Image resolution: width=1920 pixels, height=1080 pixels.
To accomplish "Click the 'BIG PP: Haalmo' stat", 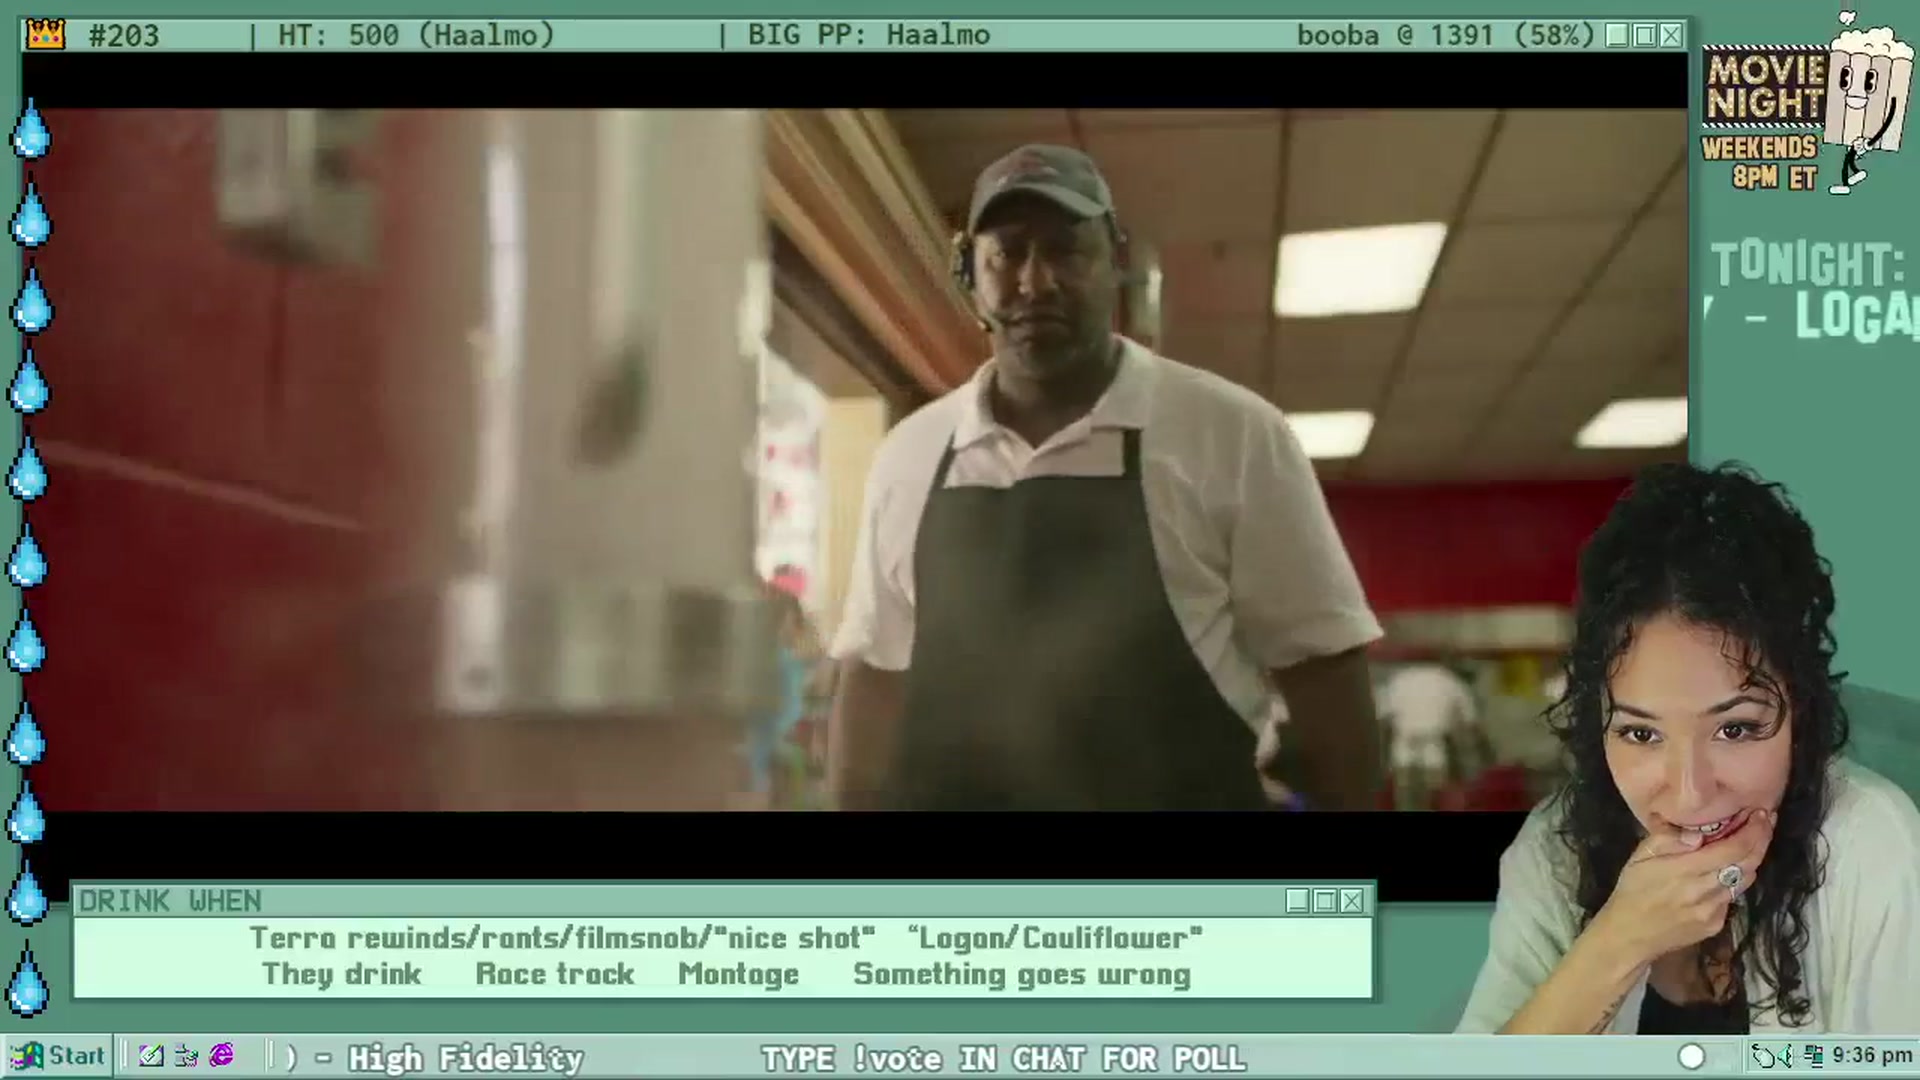I will [869, 36].
